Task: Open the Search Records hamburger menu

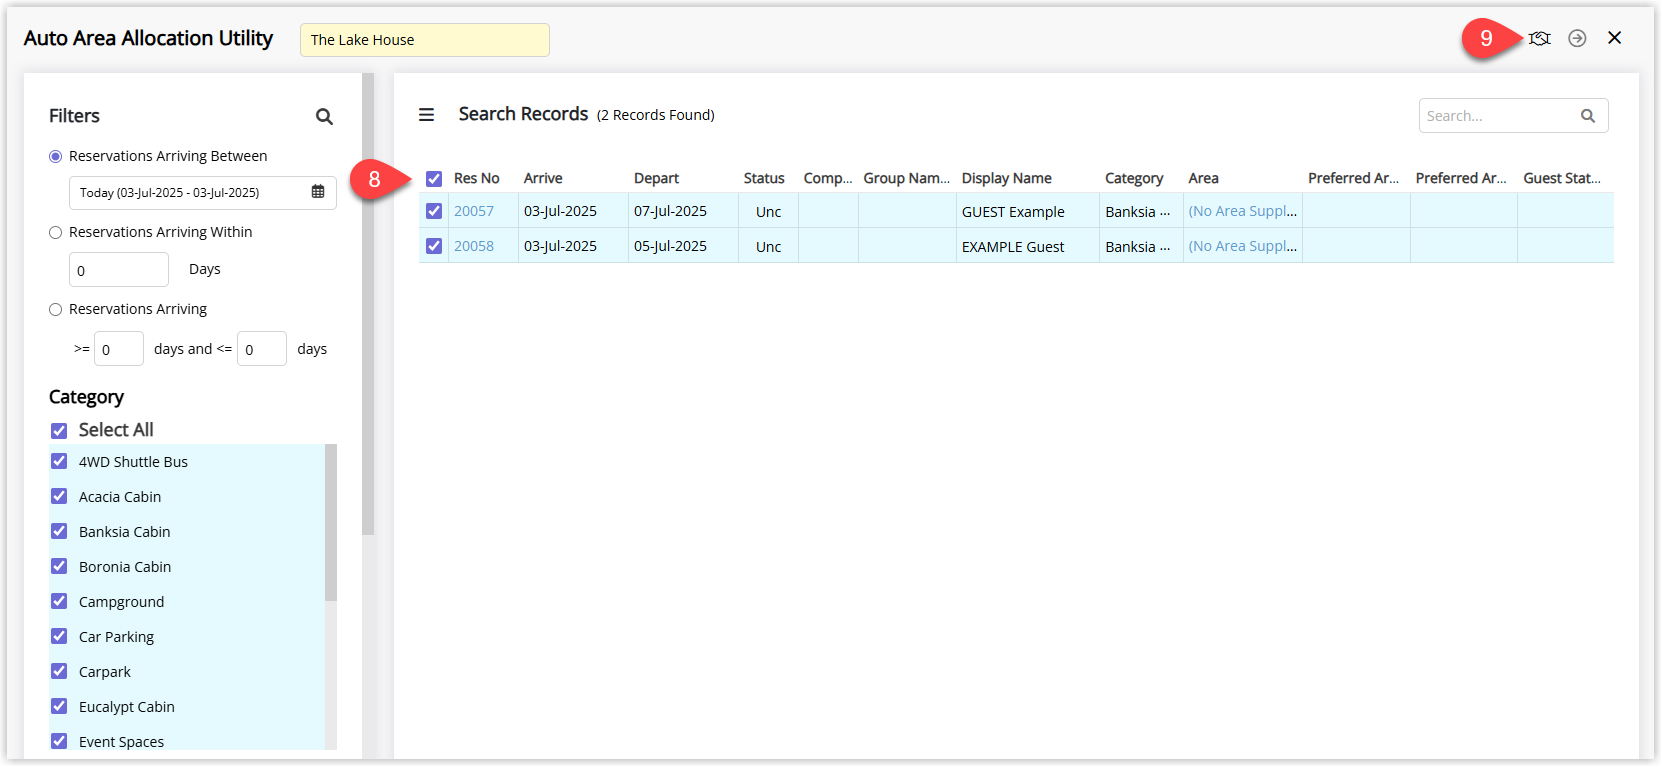Action: (x=426, y=115)
